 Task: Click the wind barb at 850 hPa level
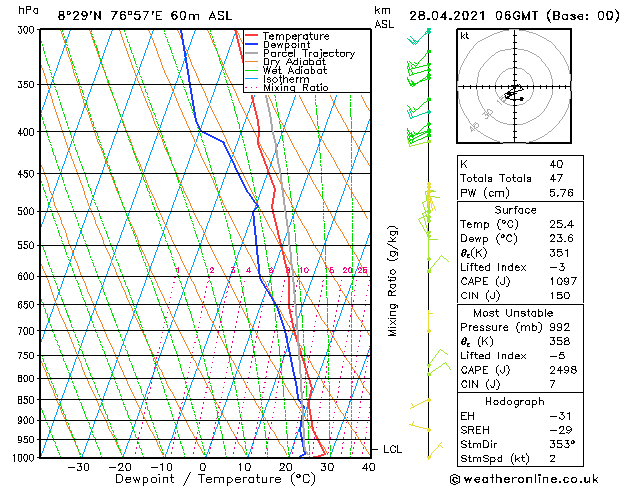click(420, 404)
